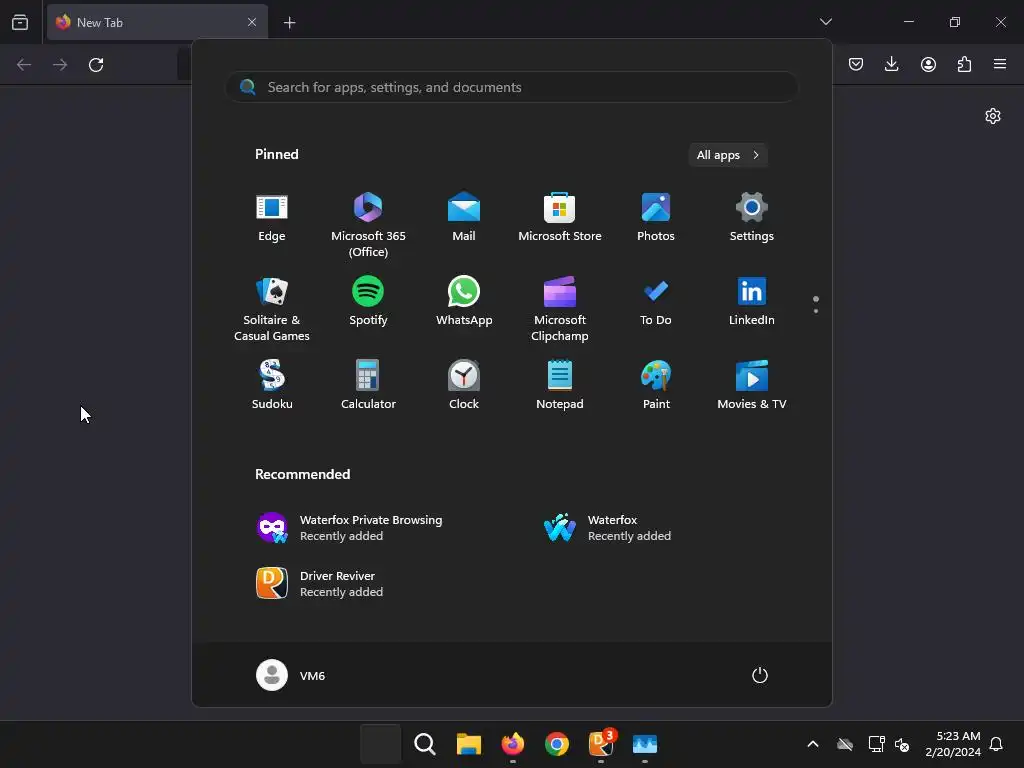The image size is (1024, 768).
Task: Open recent browsing view button
Action: click(20, 22)
